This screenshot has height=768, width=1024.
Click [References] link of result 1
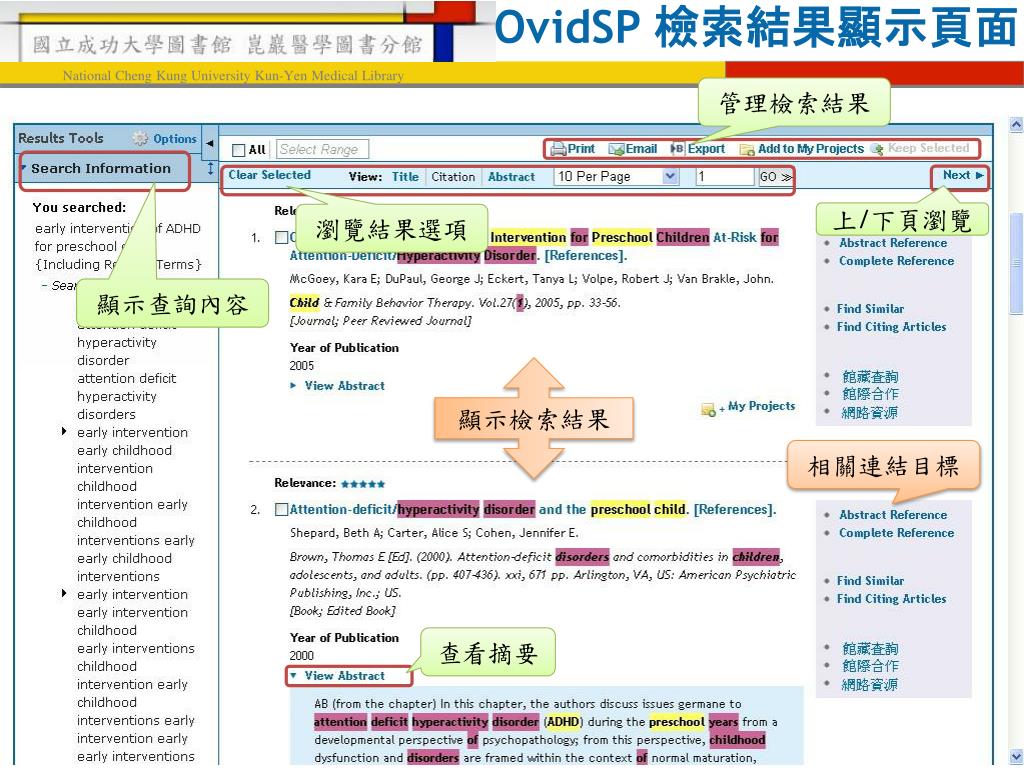click(586, 255)
